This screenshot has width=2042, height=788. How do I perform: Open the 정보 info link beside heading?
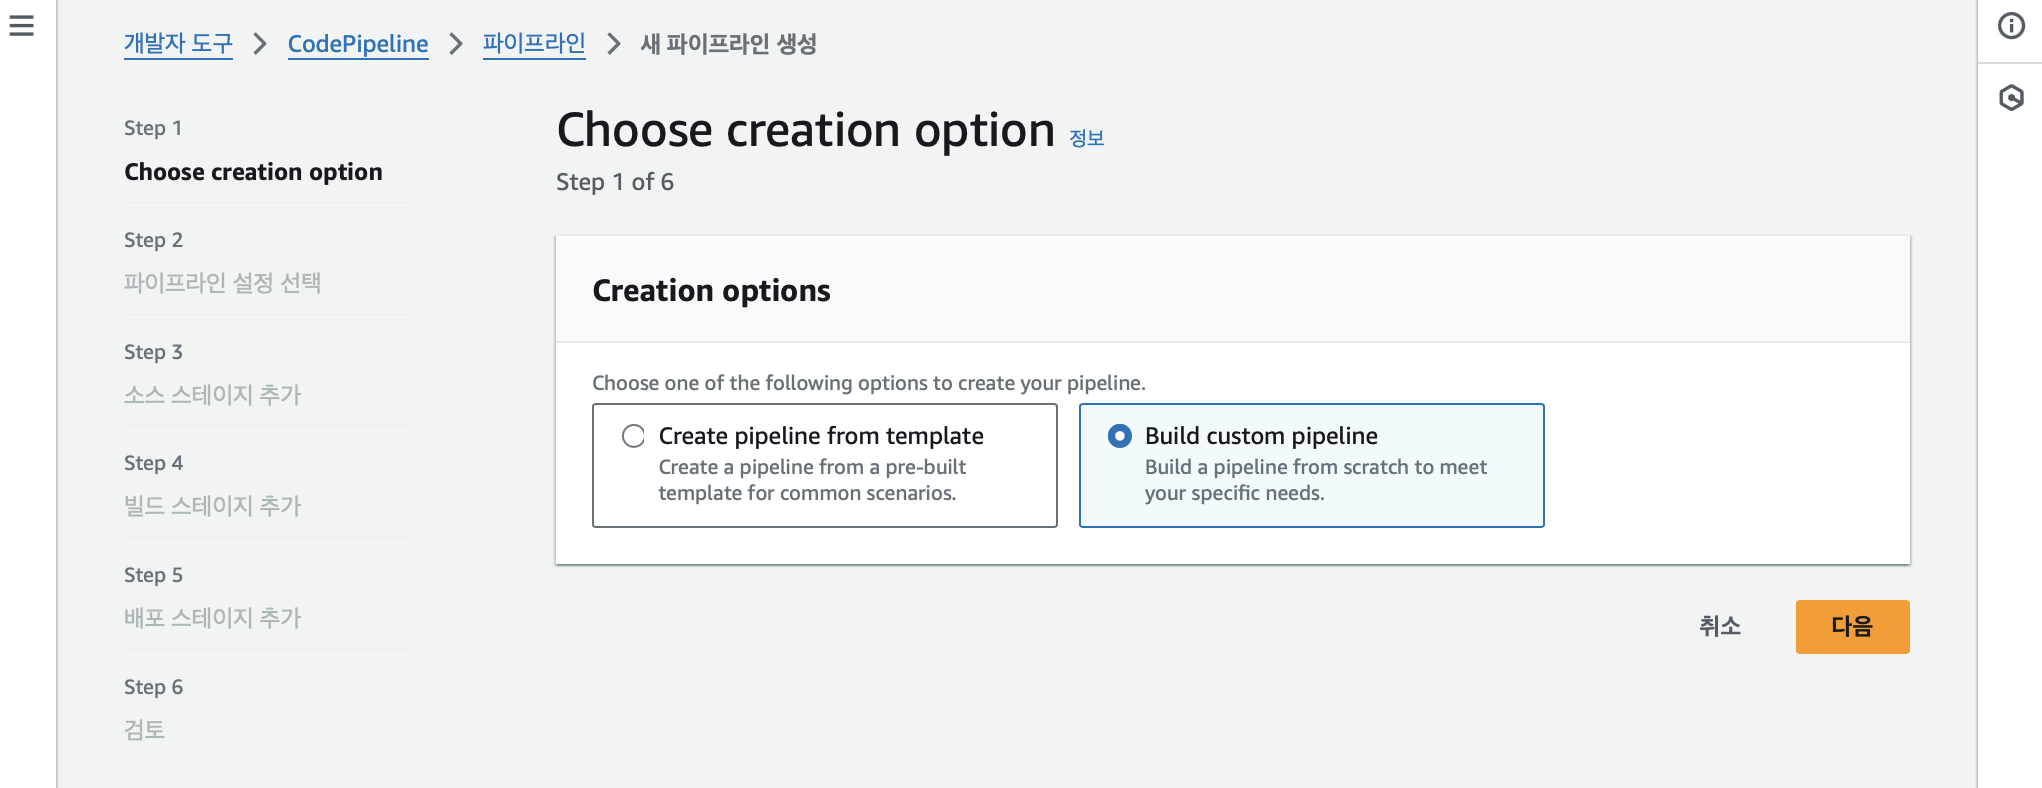click(x=1086, y=138)
